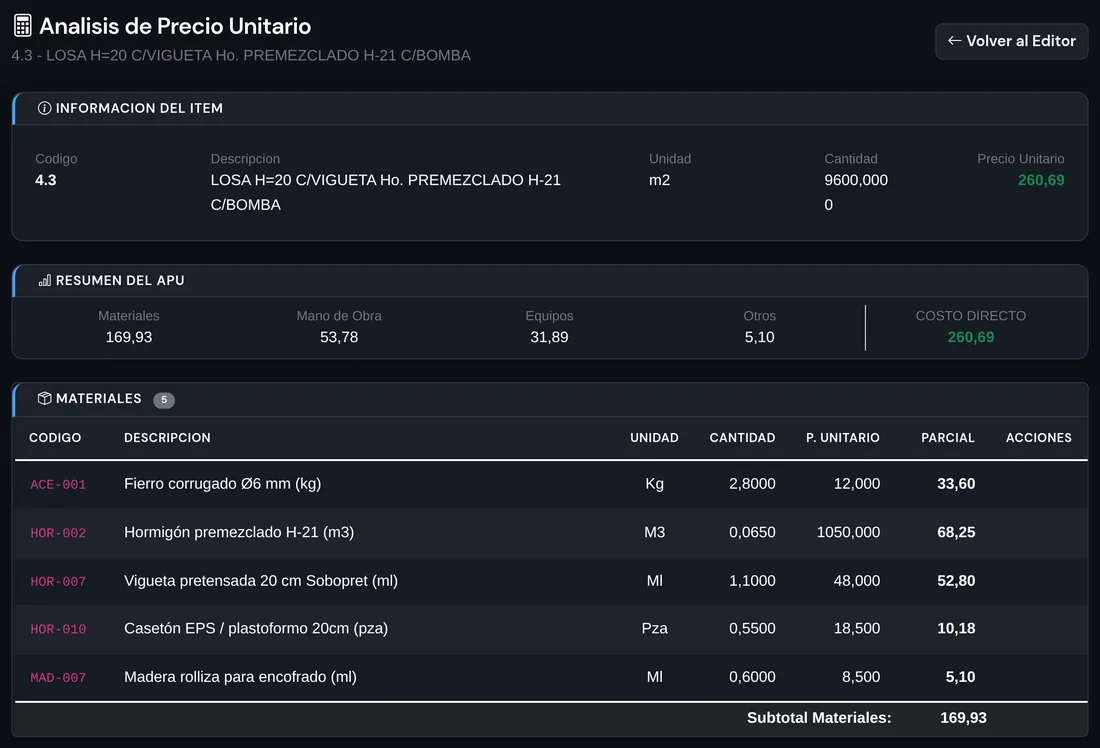Click the unit price 48,000 cell
Viewport: 1100px width, 748px height.
pyautogui.click(x=857, y=580)
